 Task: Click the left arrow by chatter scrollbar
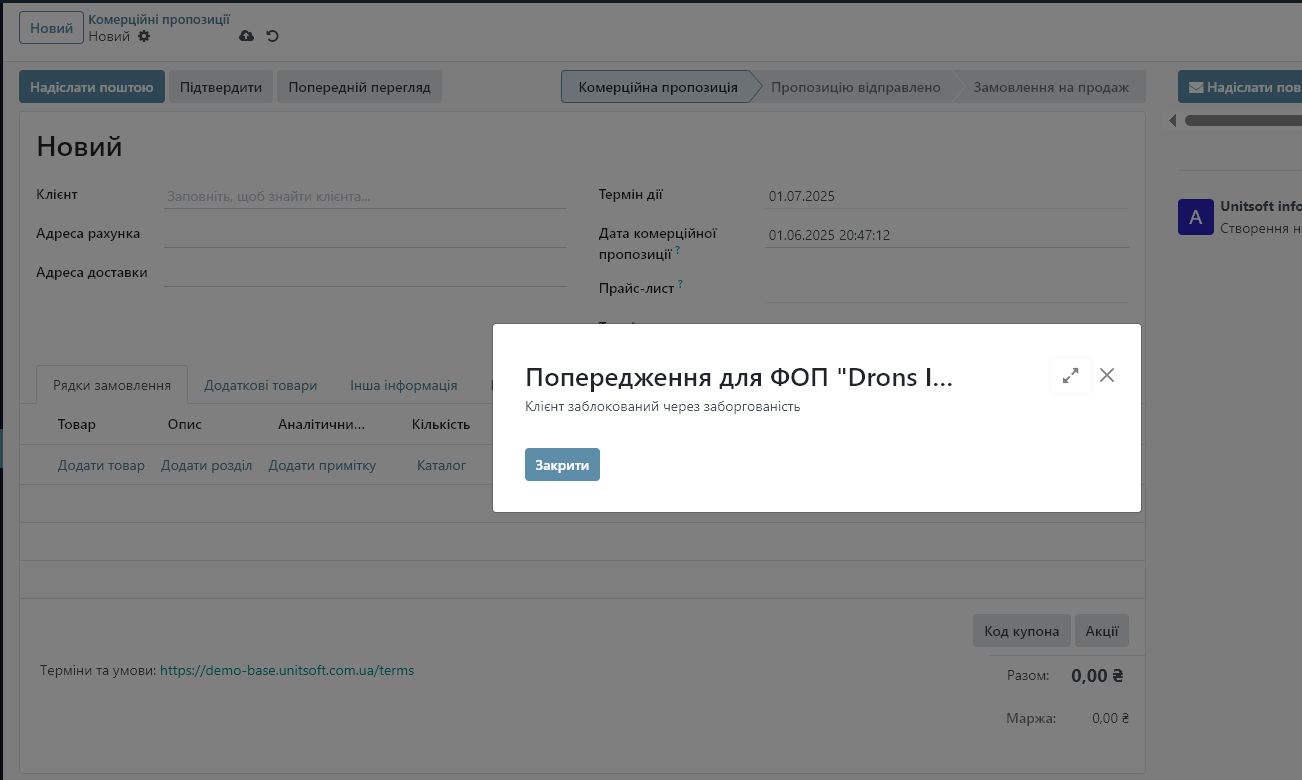pyautogui.click(x=1173, y=121)
